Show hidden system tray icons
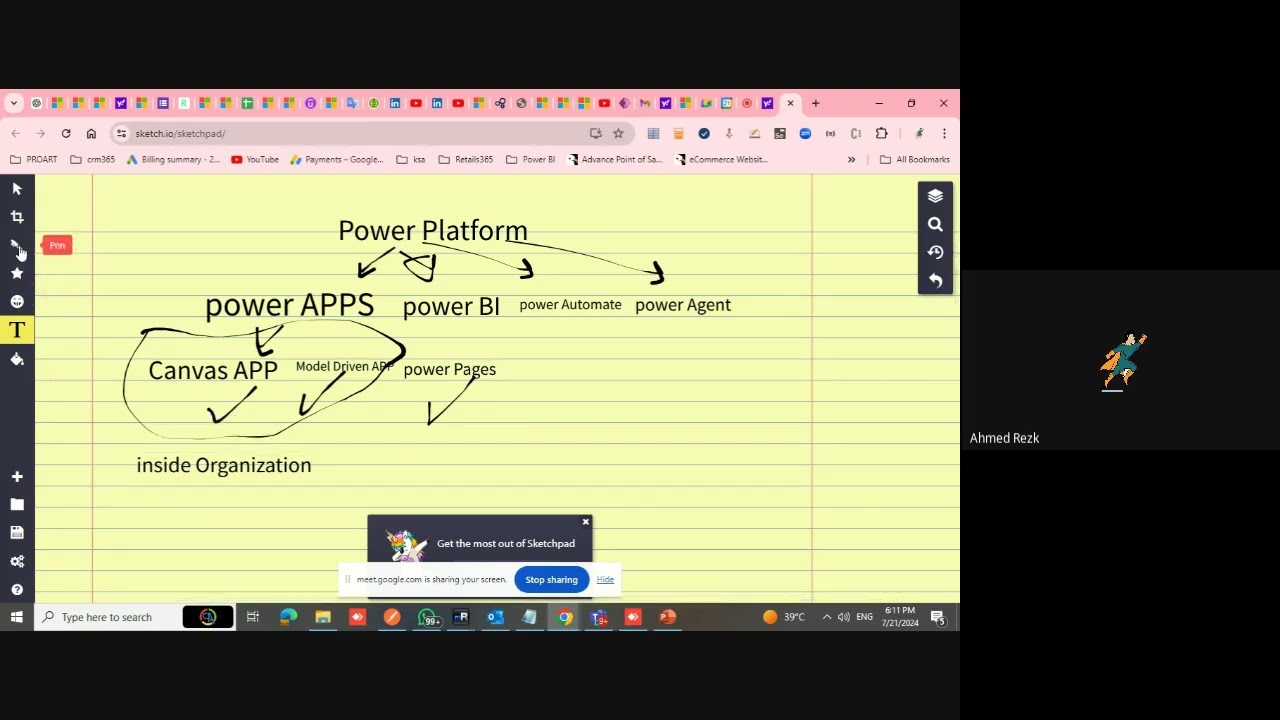 pos(826,617)
